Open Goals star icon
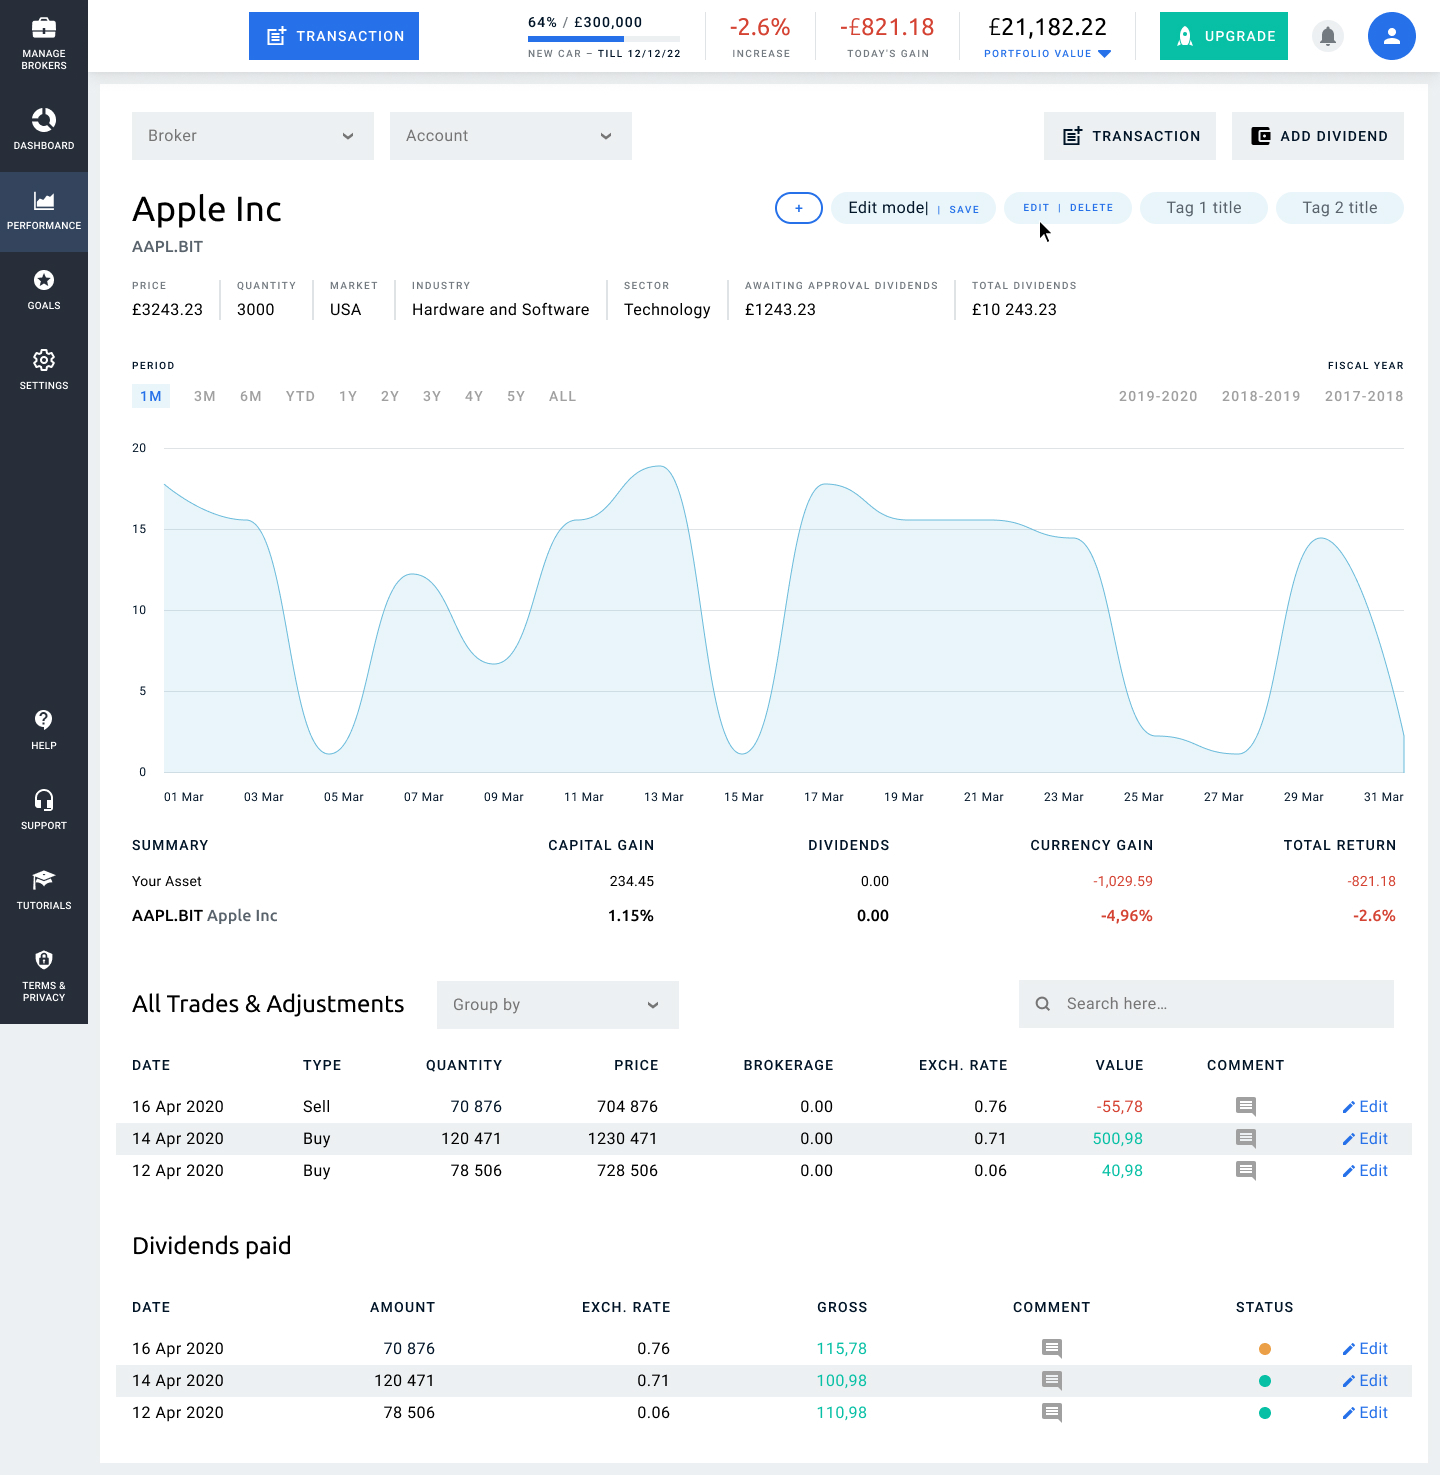Viewport: 1440px width, 1475px height. 44,280
